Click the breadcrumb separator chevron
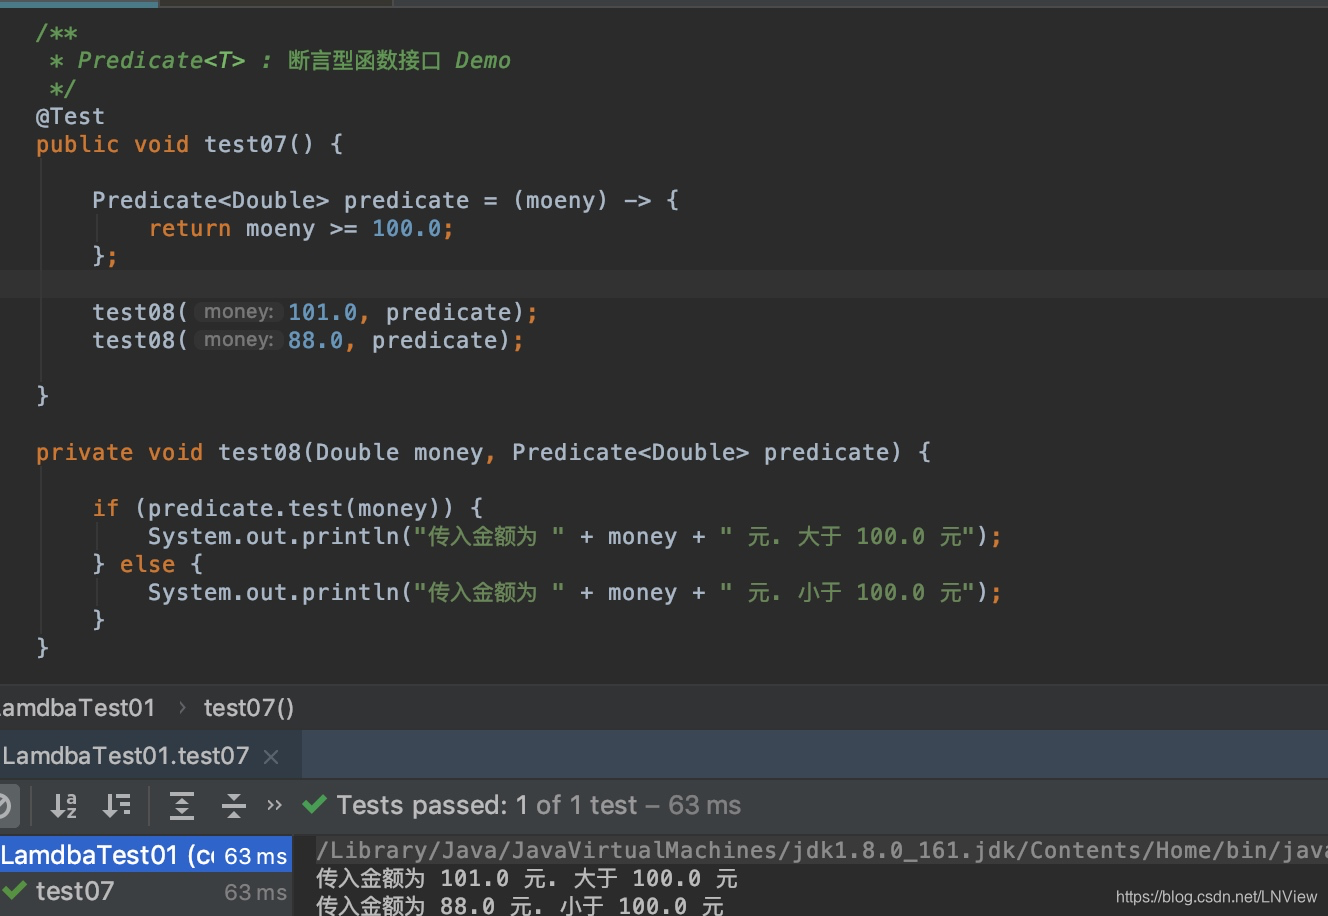 [182, 708]
